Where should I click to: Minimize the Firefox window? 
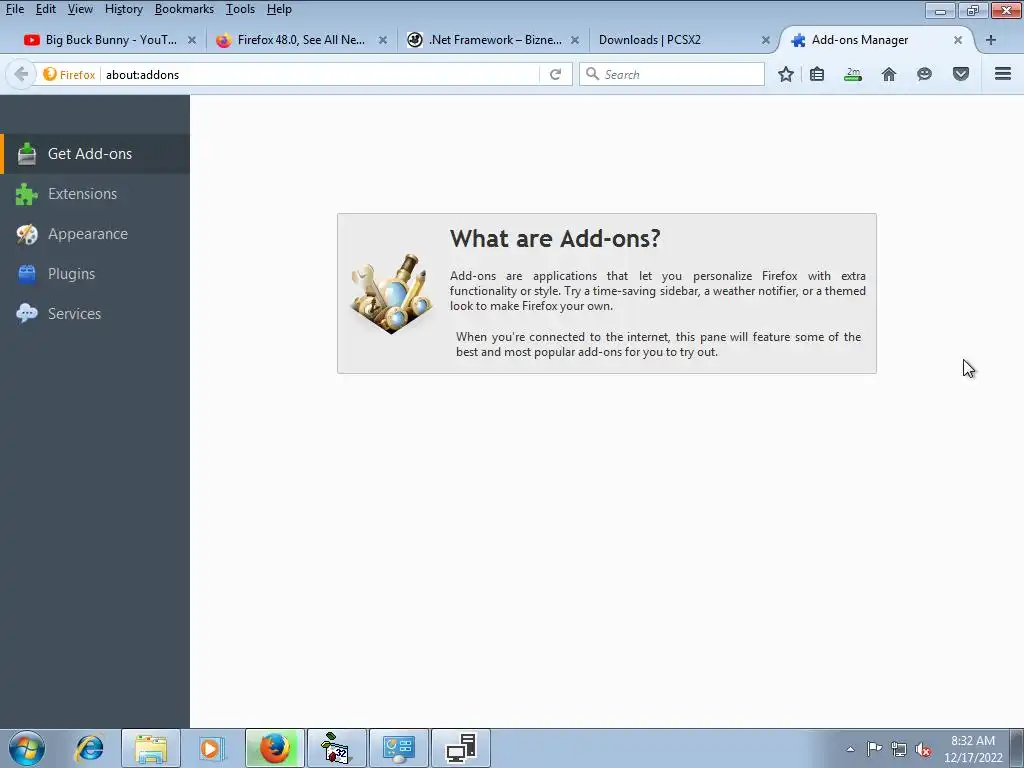click(x=940, y=10)
